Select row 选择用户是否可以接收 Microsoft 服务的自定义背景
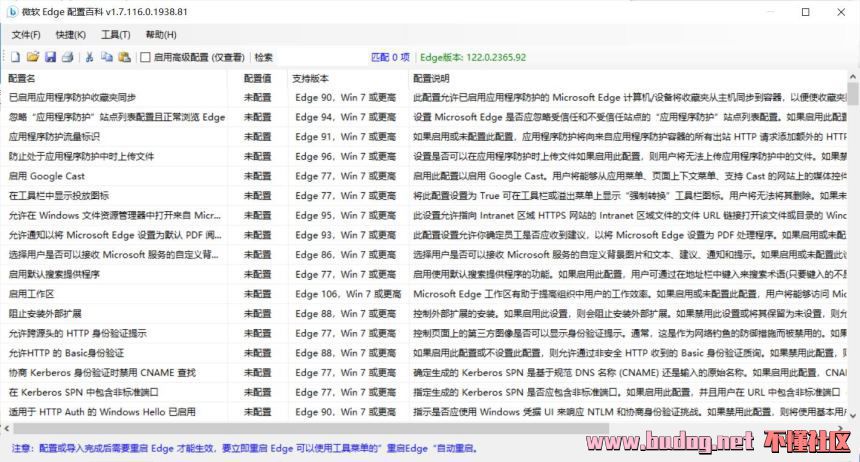 click(425, 255)
